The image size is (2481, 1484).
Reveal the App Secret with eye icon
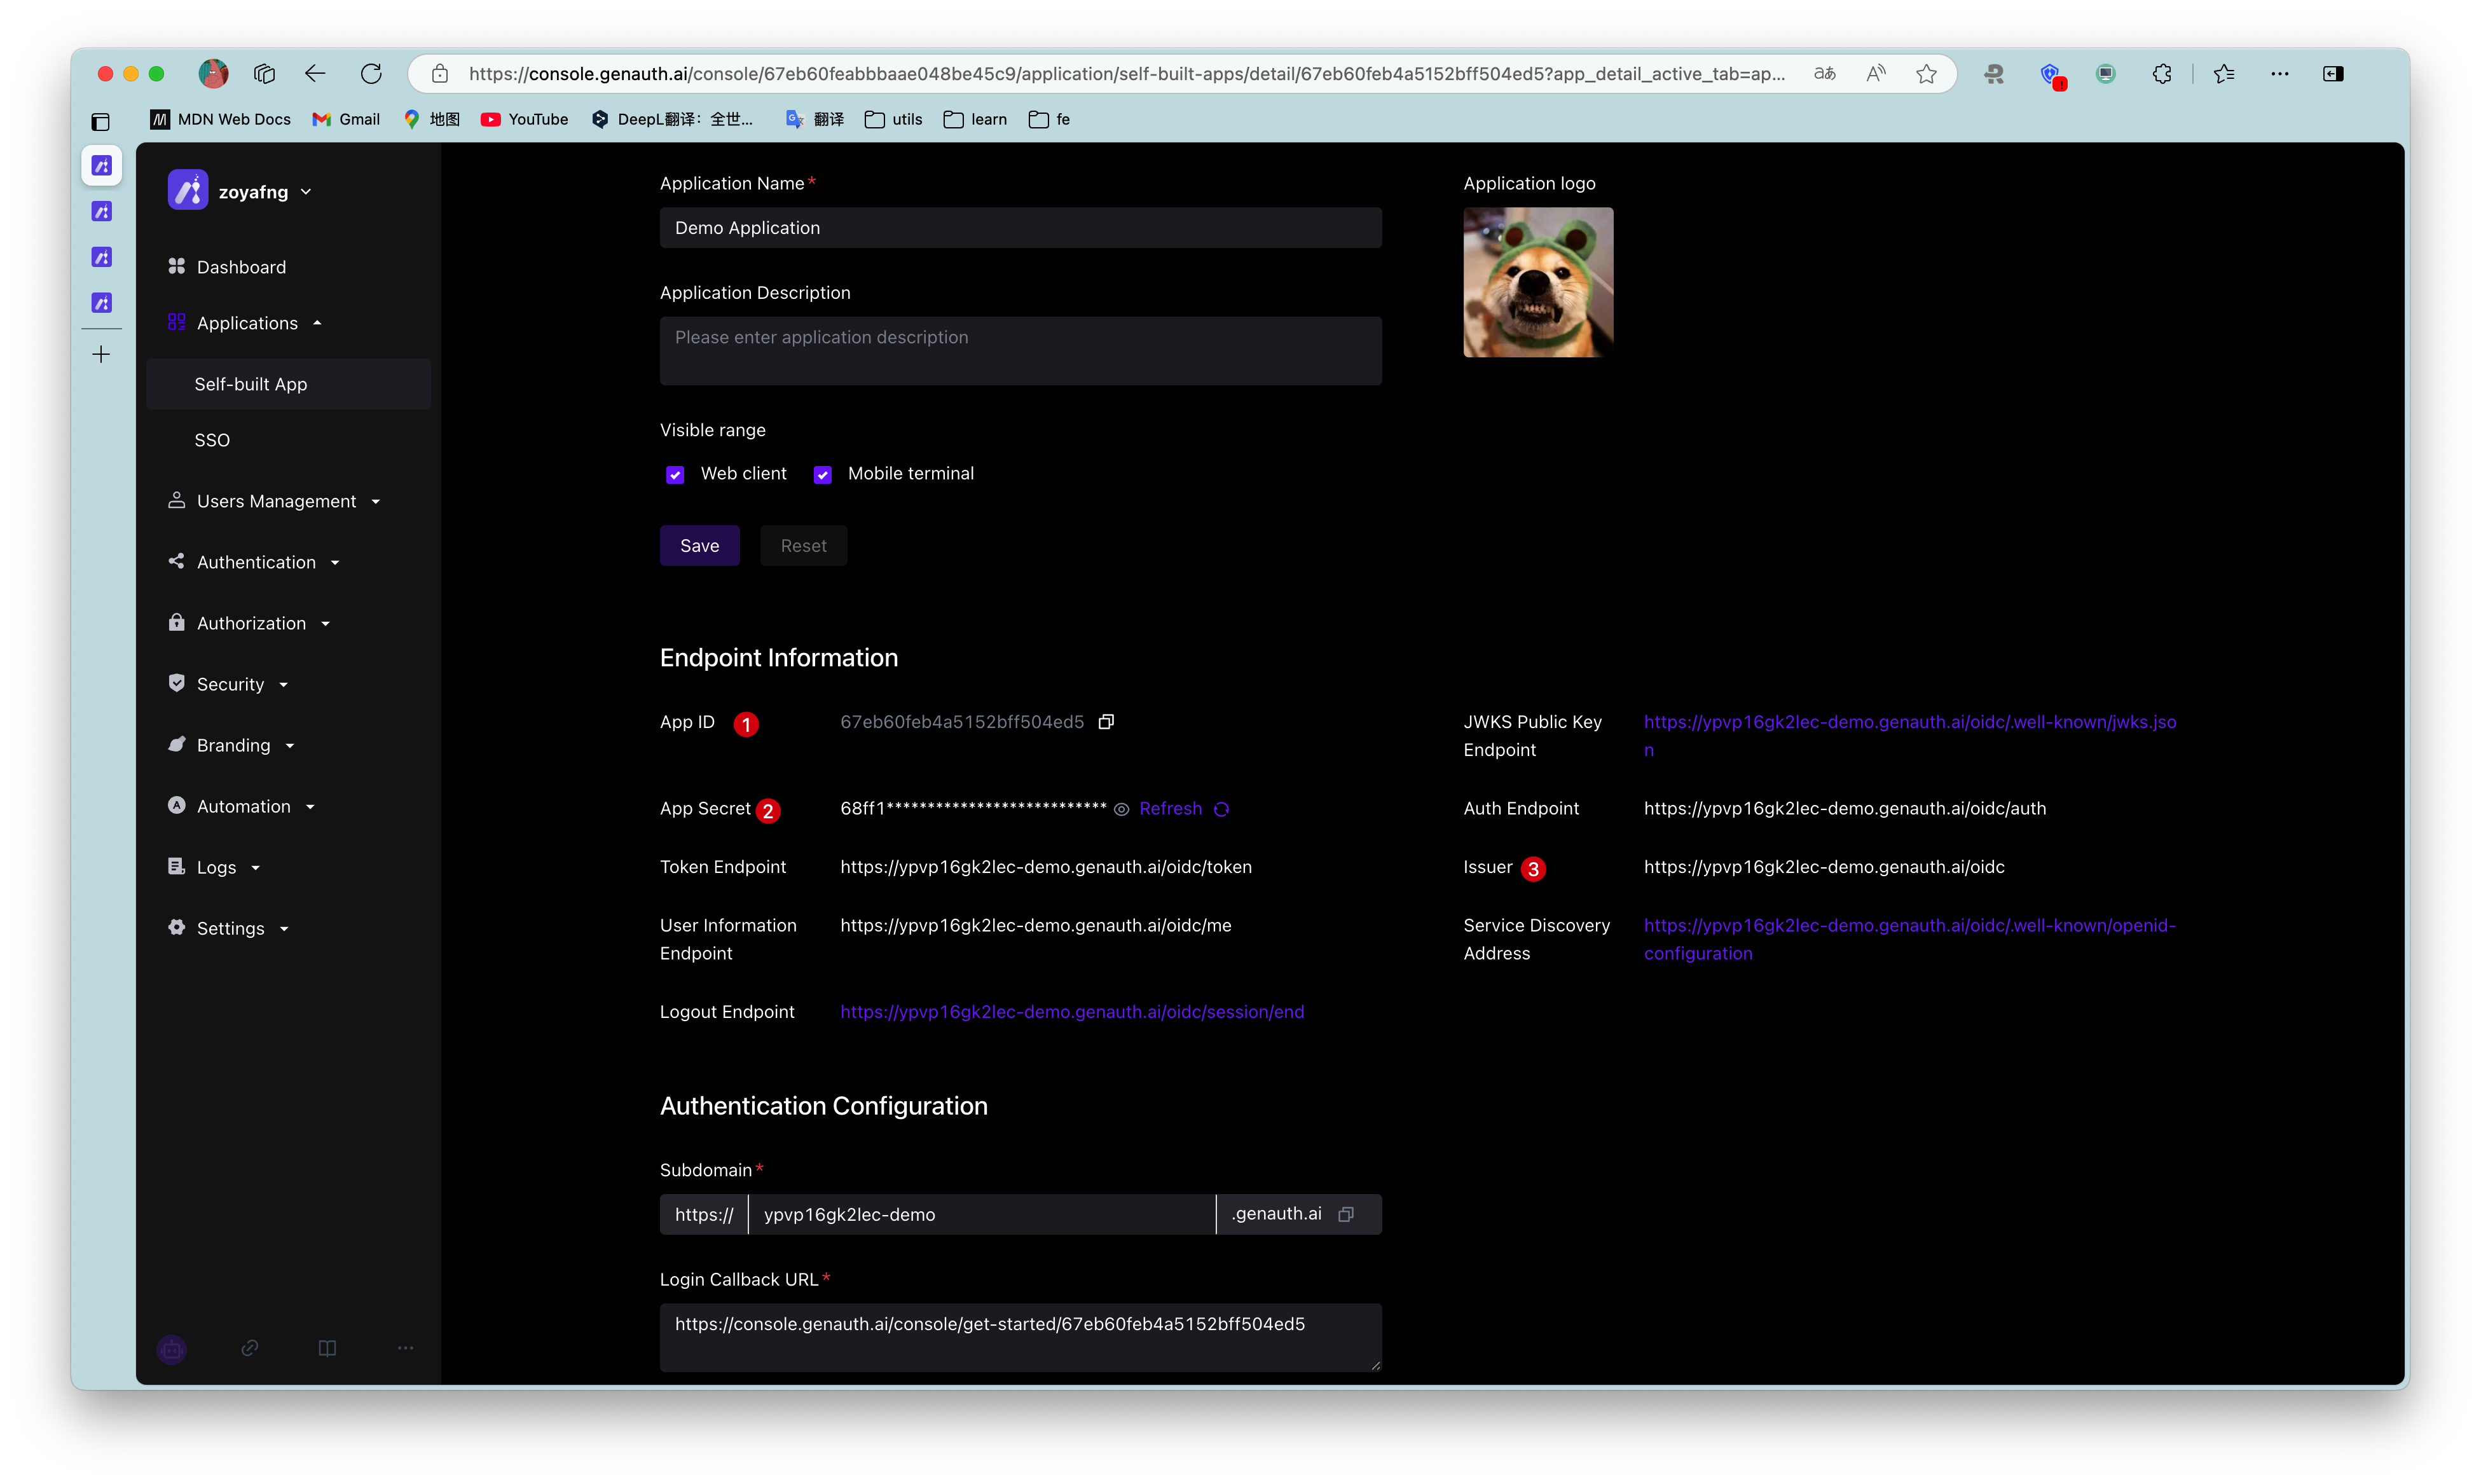pos(1121,809)
